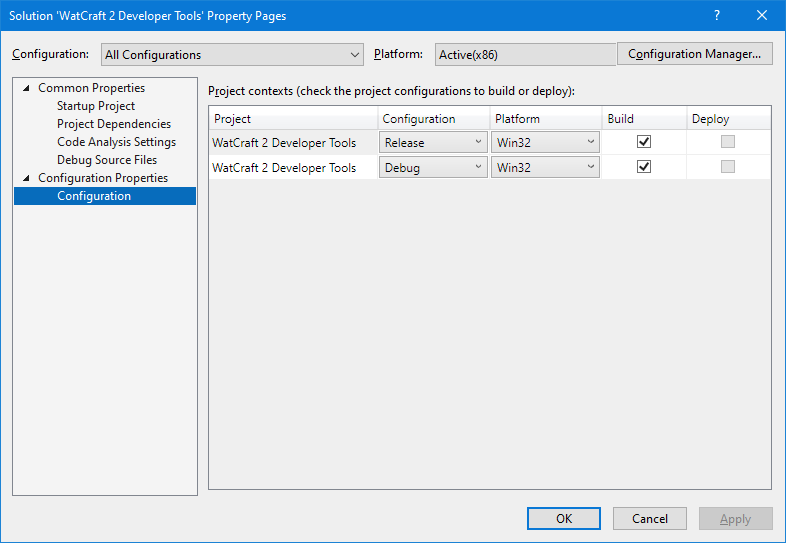Open Code Analysis Settings page
The height and width of the screenshot is (543, 786).
pos(116,142)
